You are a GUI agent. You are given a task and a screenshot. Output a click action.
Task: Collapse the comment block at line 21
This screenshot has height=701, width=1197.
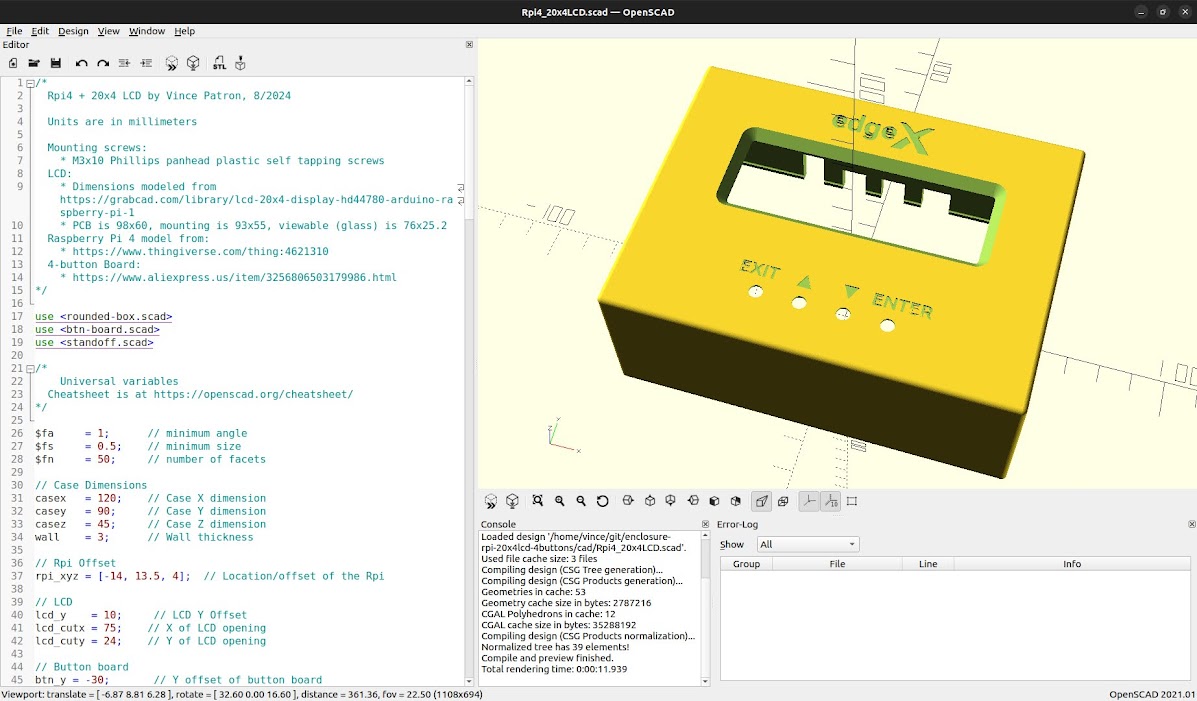click(x=30, y=369)
